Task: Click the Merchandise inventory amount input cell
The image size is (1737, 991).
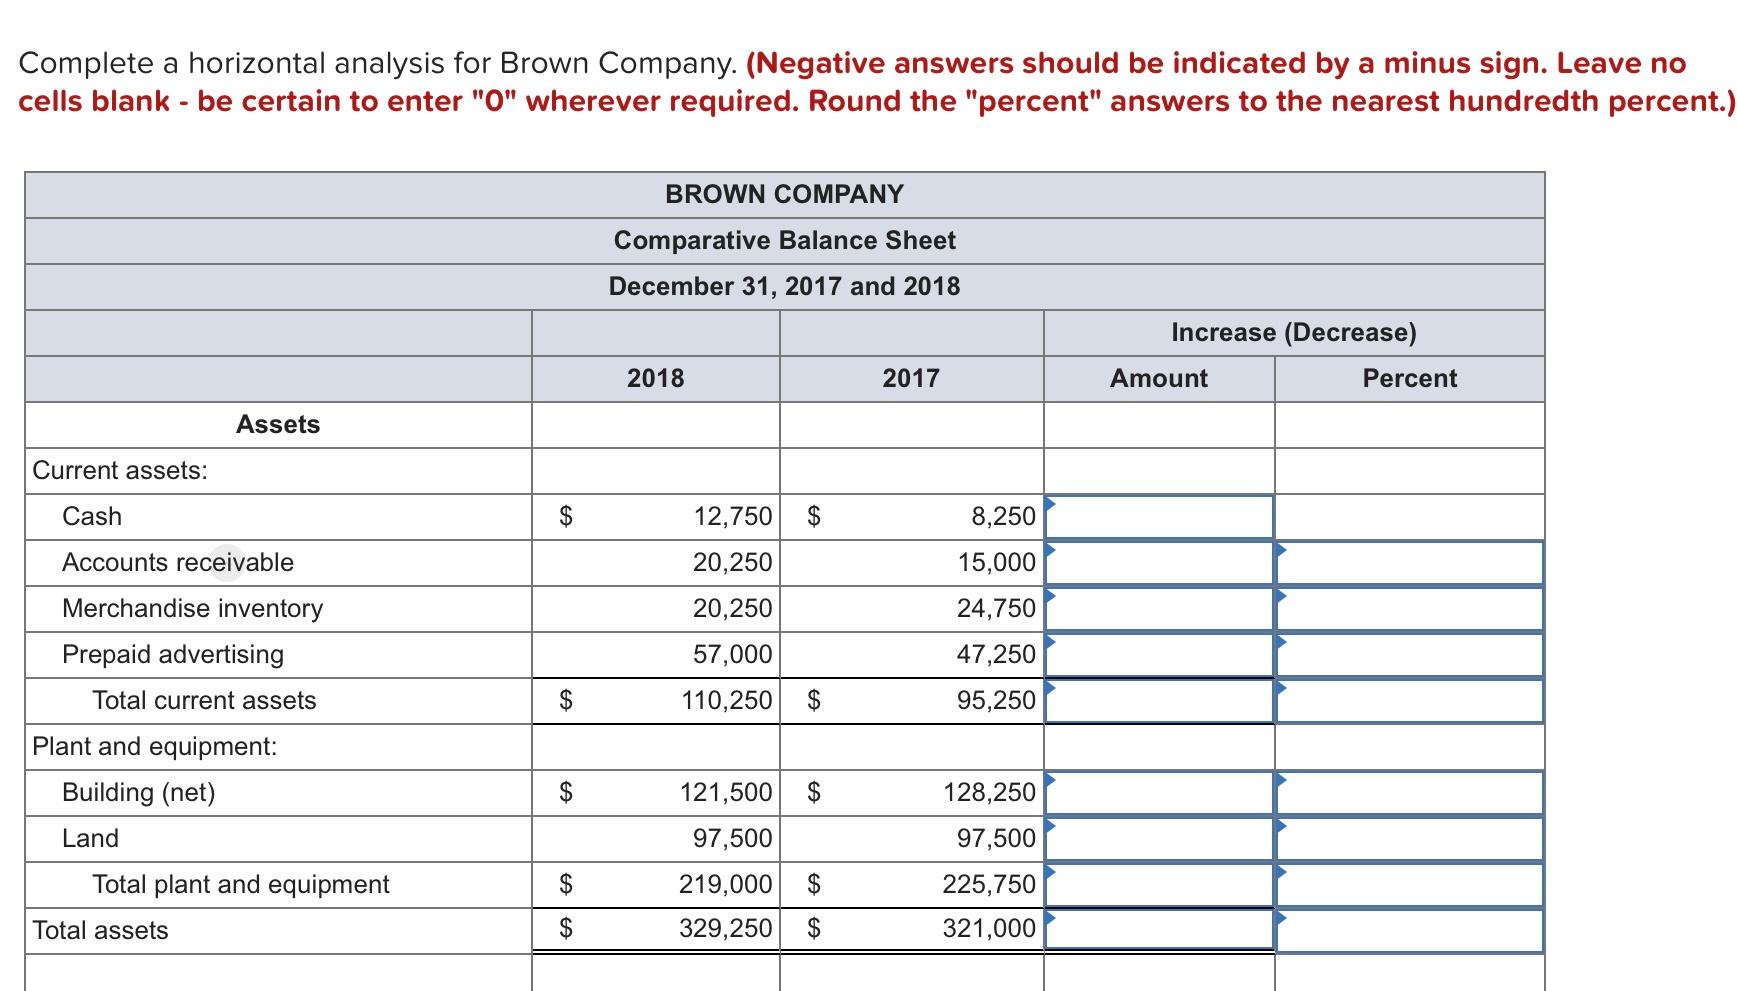Action: (1159, 609)
